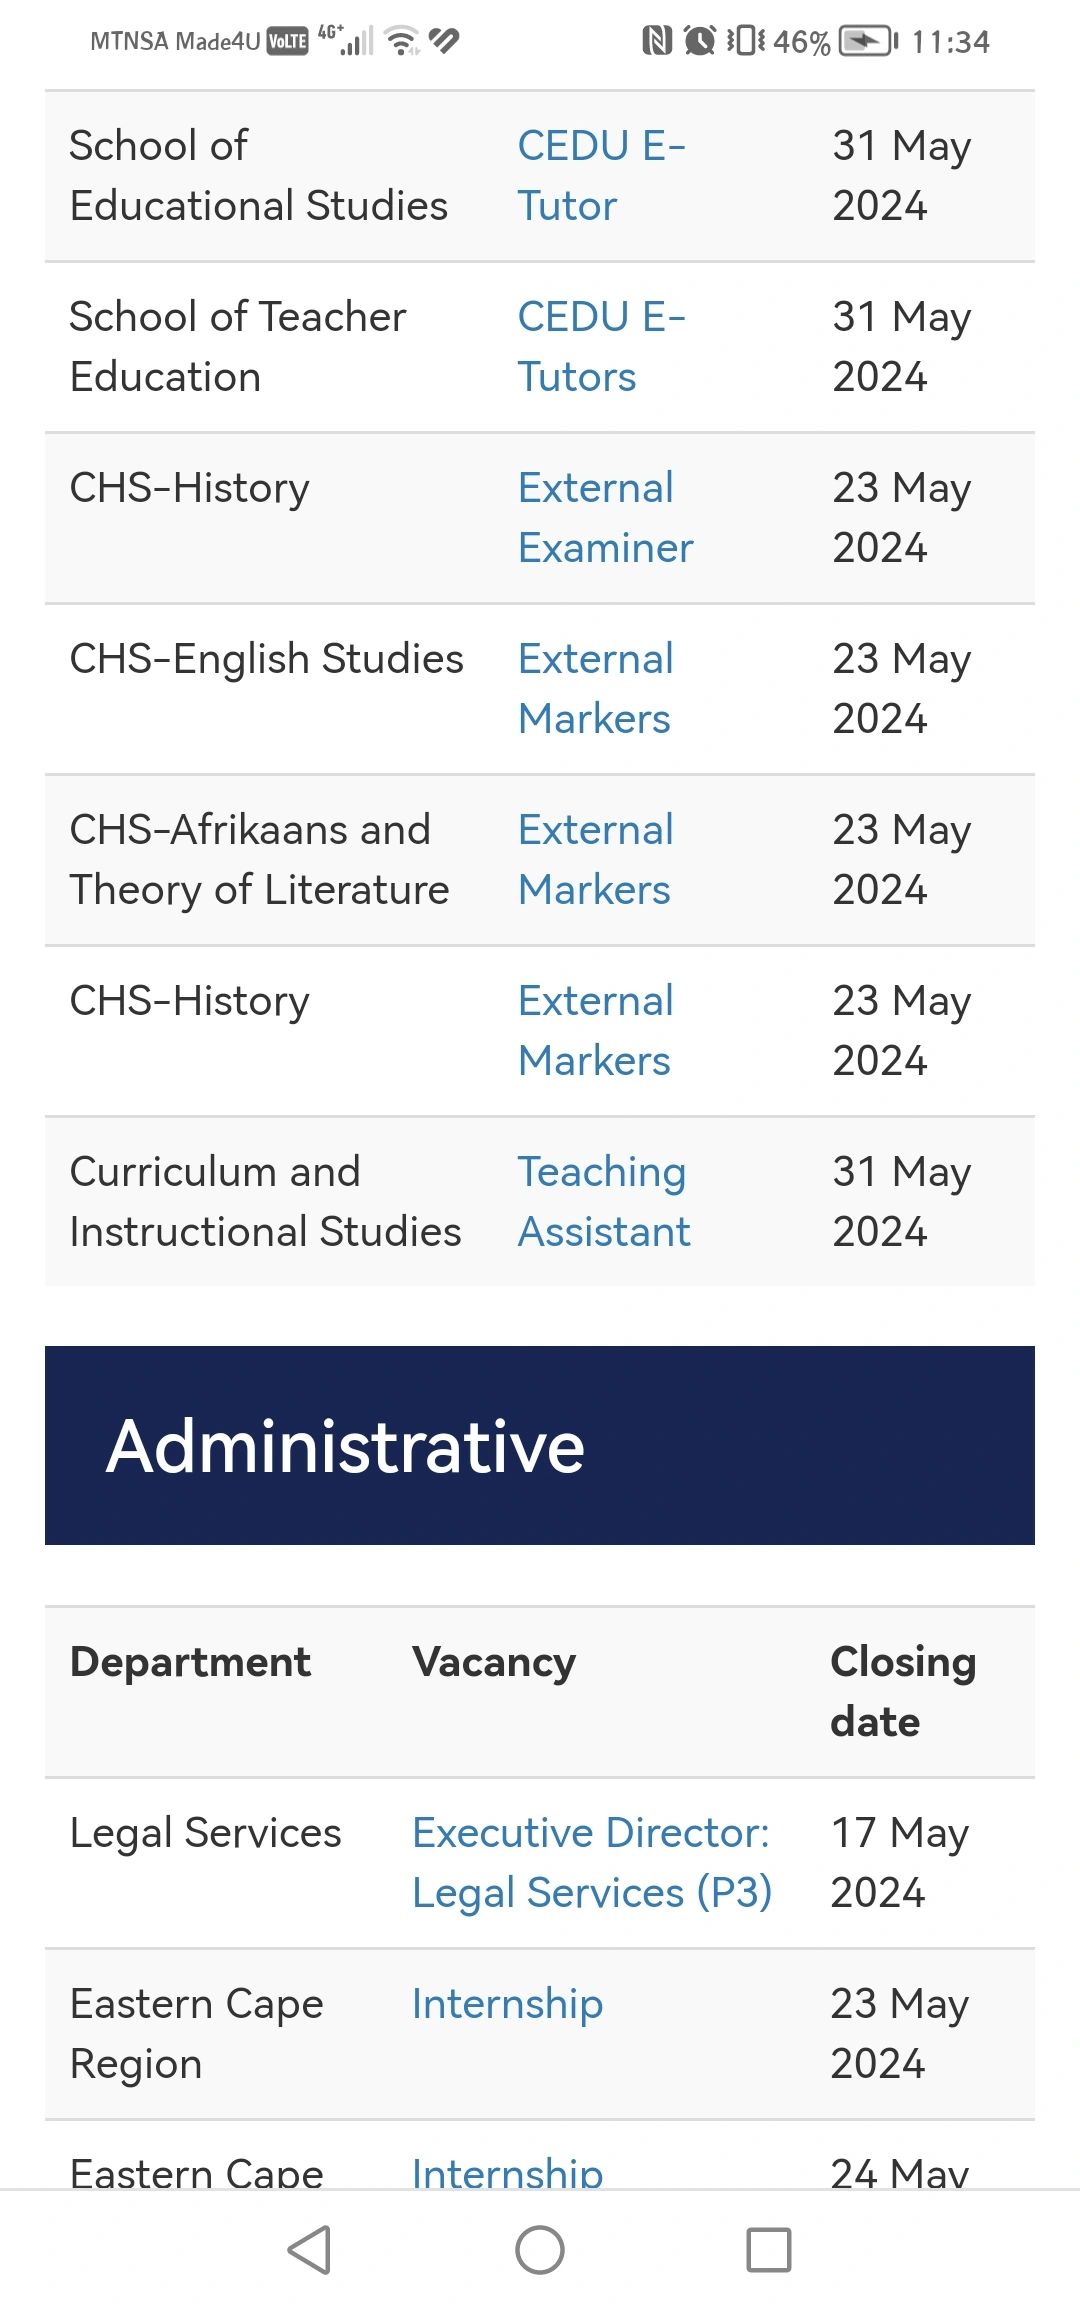The height and width of the screenshot is (2312, 1080).
Task: Tap the battery indicator in status bar
Action: (868, 41)
